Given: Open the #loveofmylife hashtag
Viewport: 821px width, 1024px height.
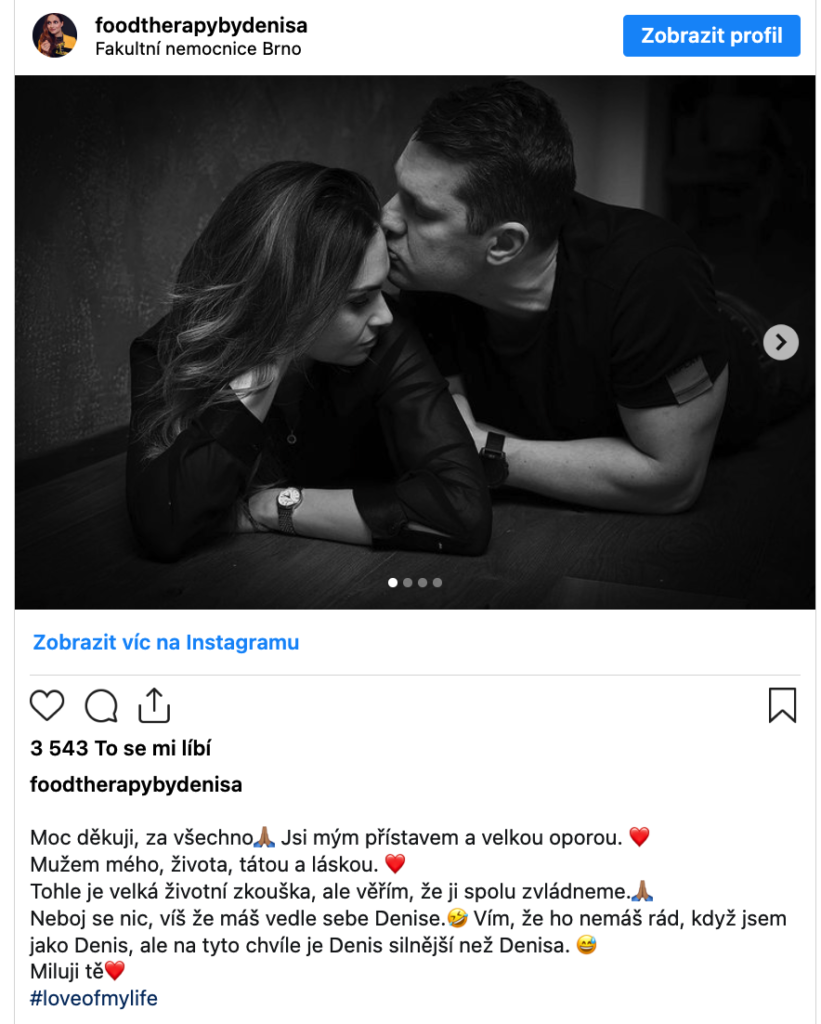Looking at the screenshot, I should tap(93, 998).
